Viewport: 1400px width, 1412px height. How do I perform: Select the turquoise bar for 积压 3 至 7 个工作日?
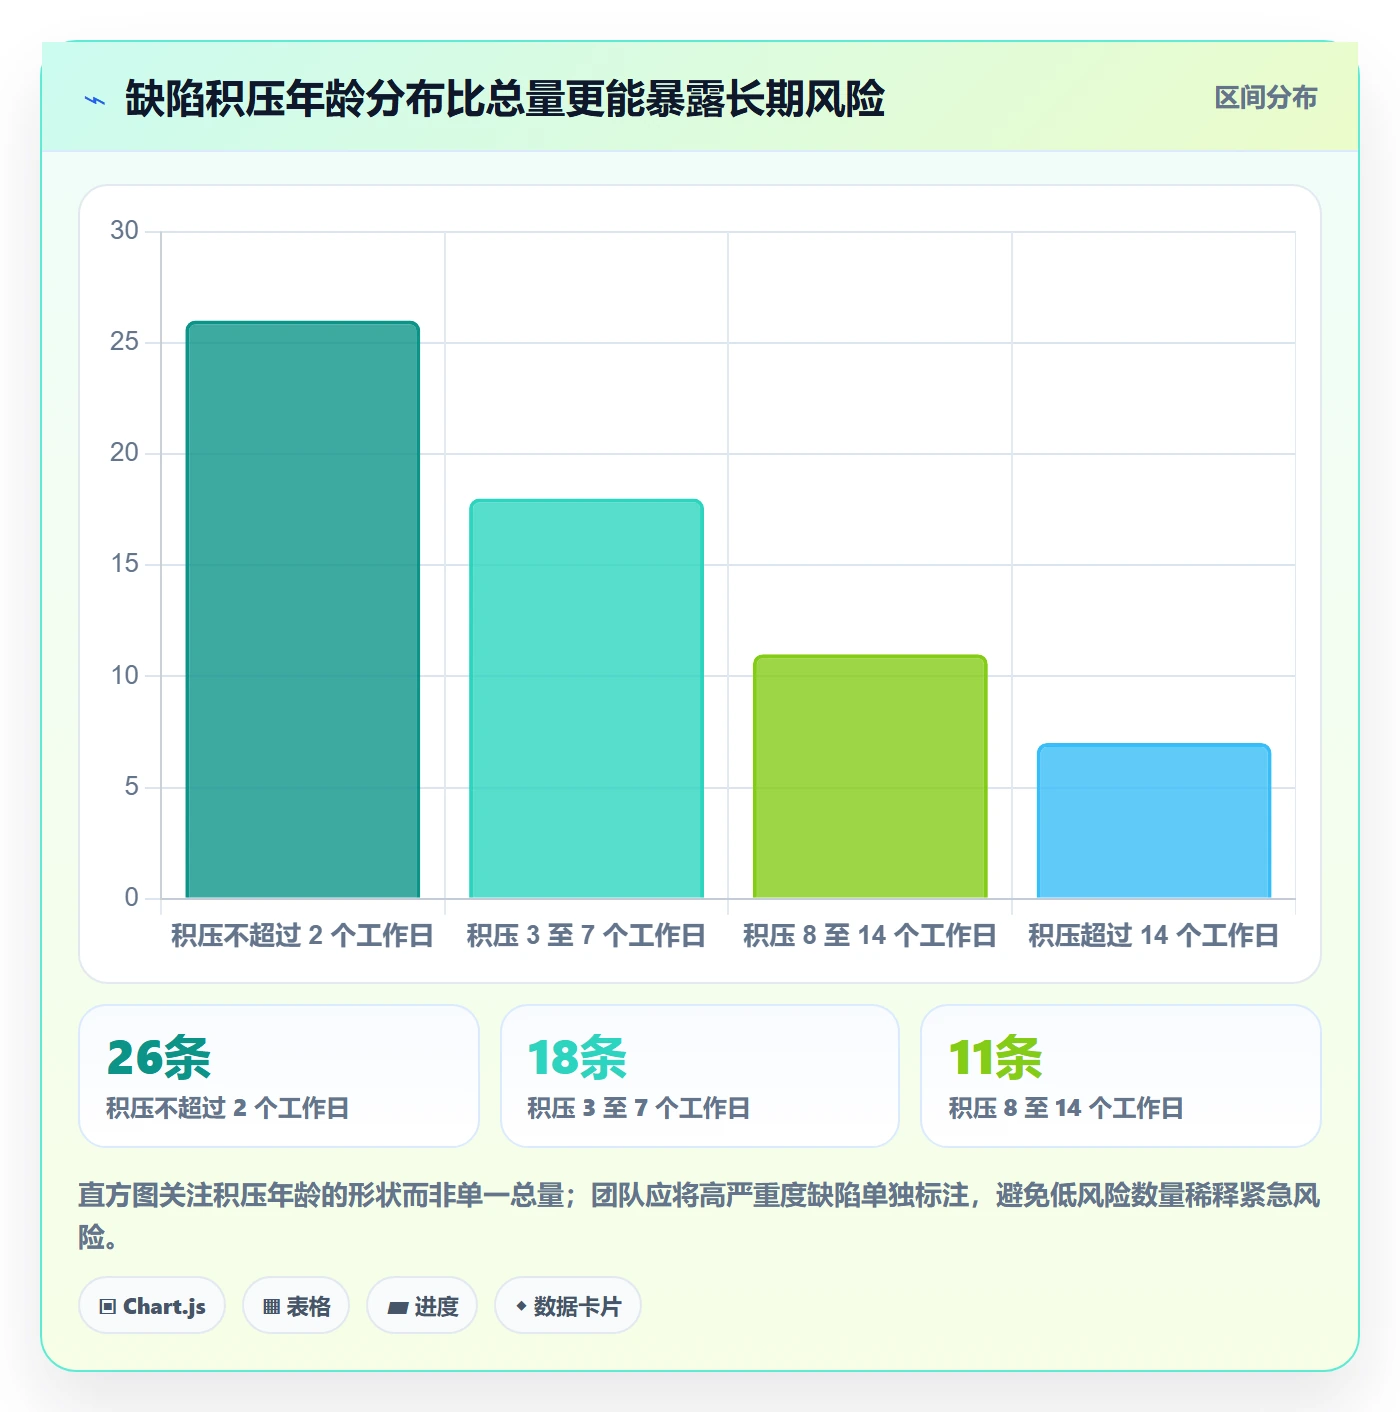click(587, 699)
